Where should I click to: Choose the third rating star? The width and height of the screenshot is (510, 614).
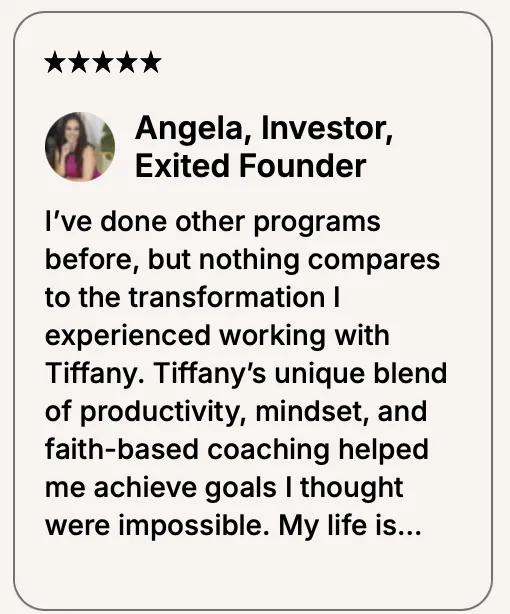pos(103,63)
